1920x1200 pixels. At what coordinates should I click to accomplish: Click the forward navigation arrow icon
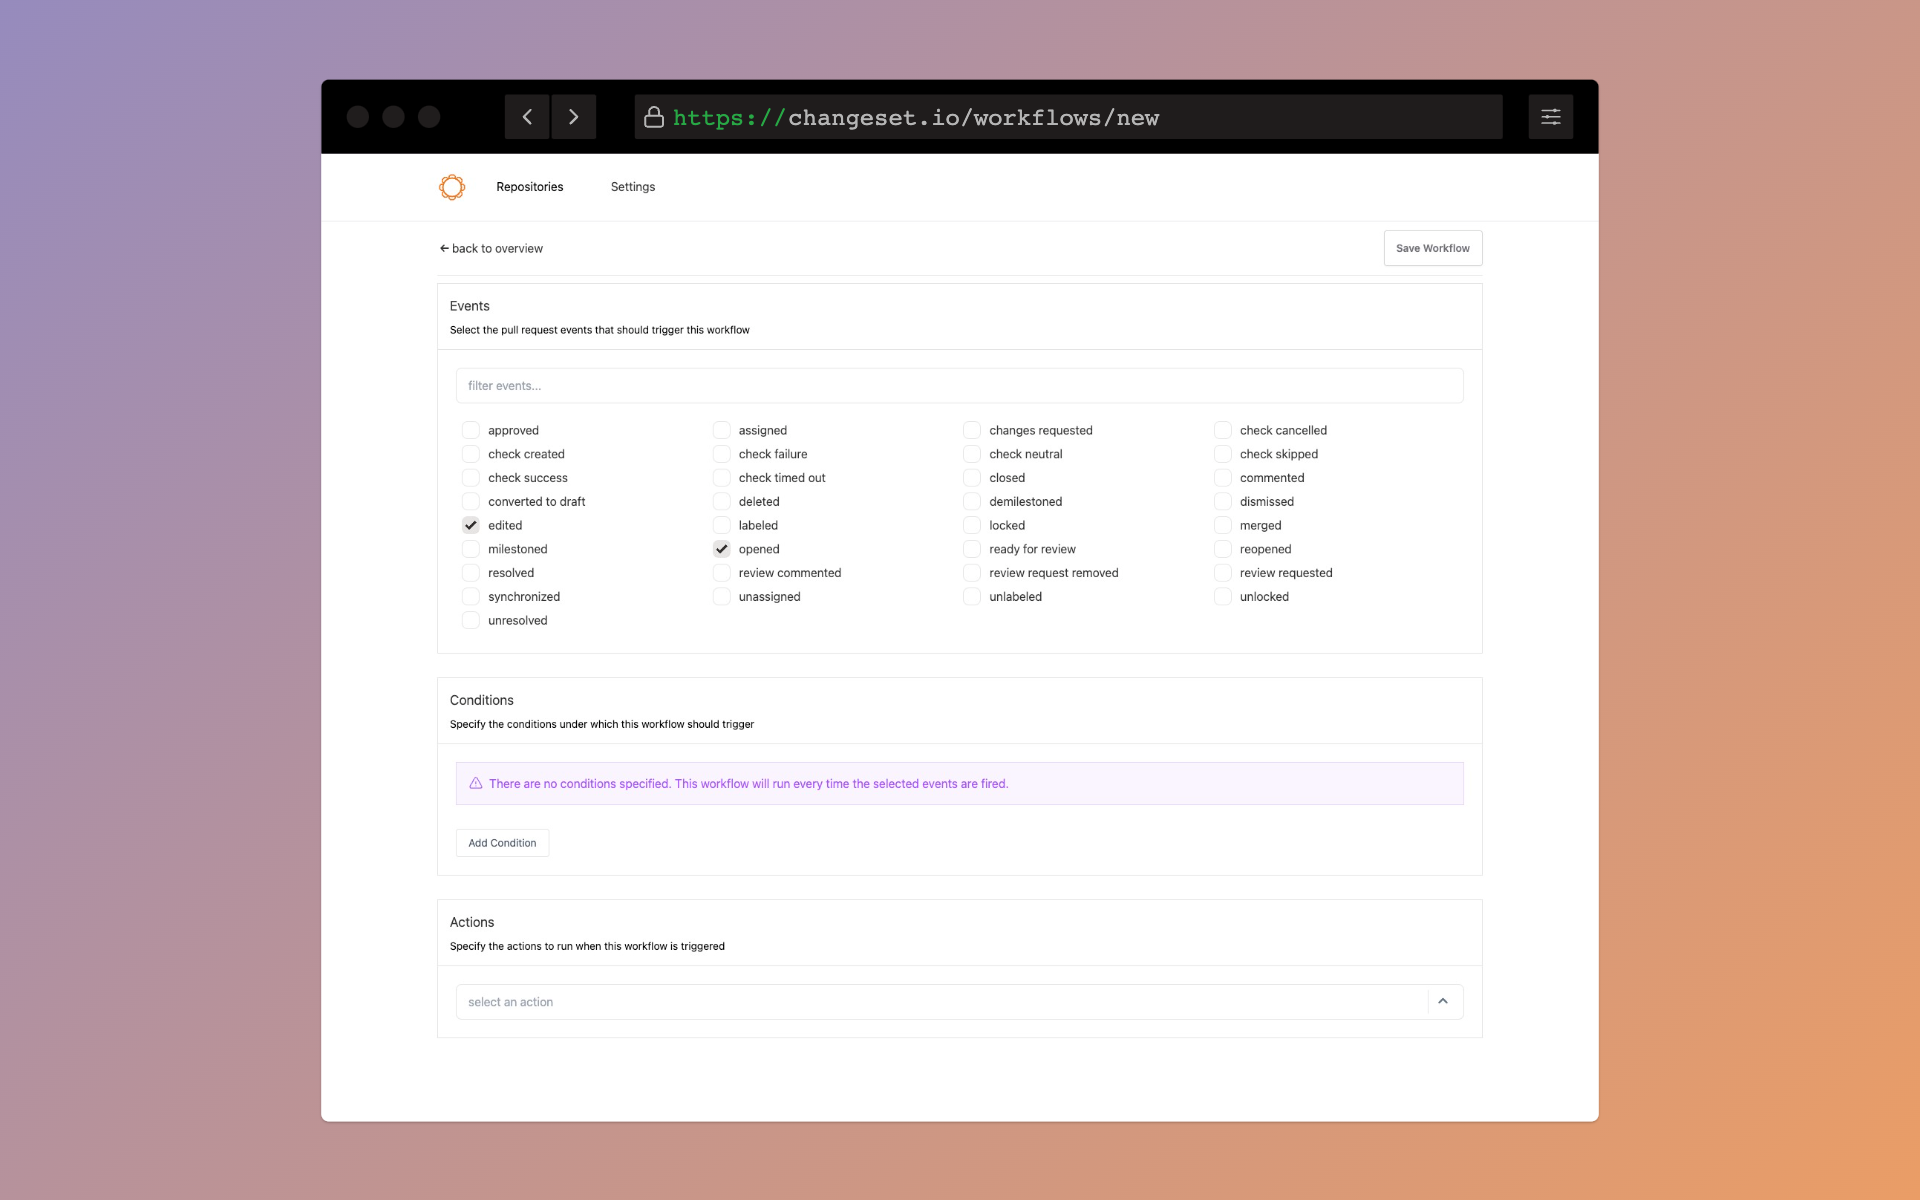(574, 116)
